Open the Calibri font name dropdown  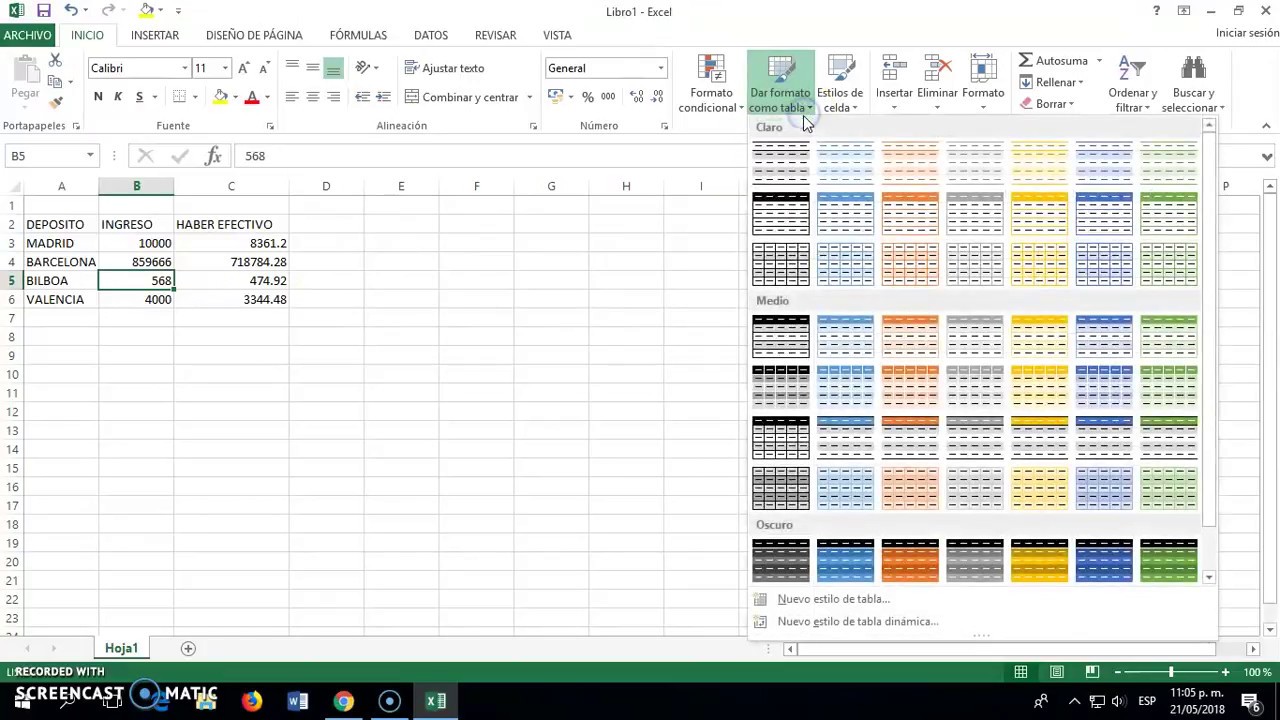184,68
